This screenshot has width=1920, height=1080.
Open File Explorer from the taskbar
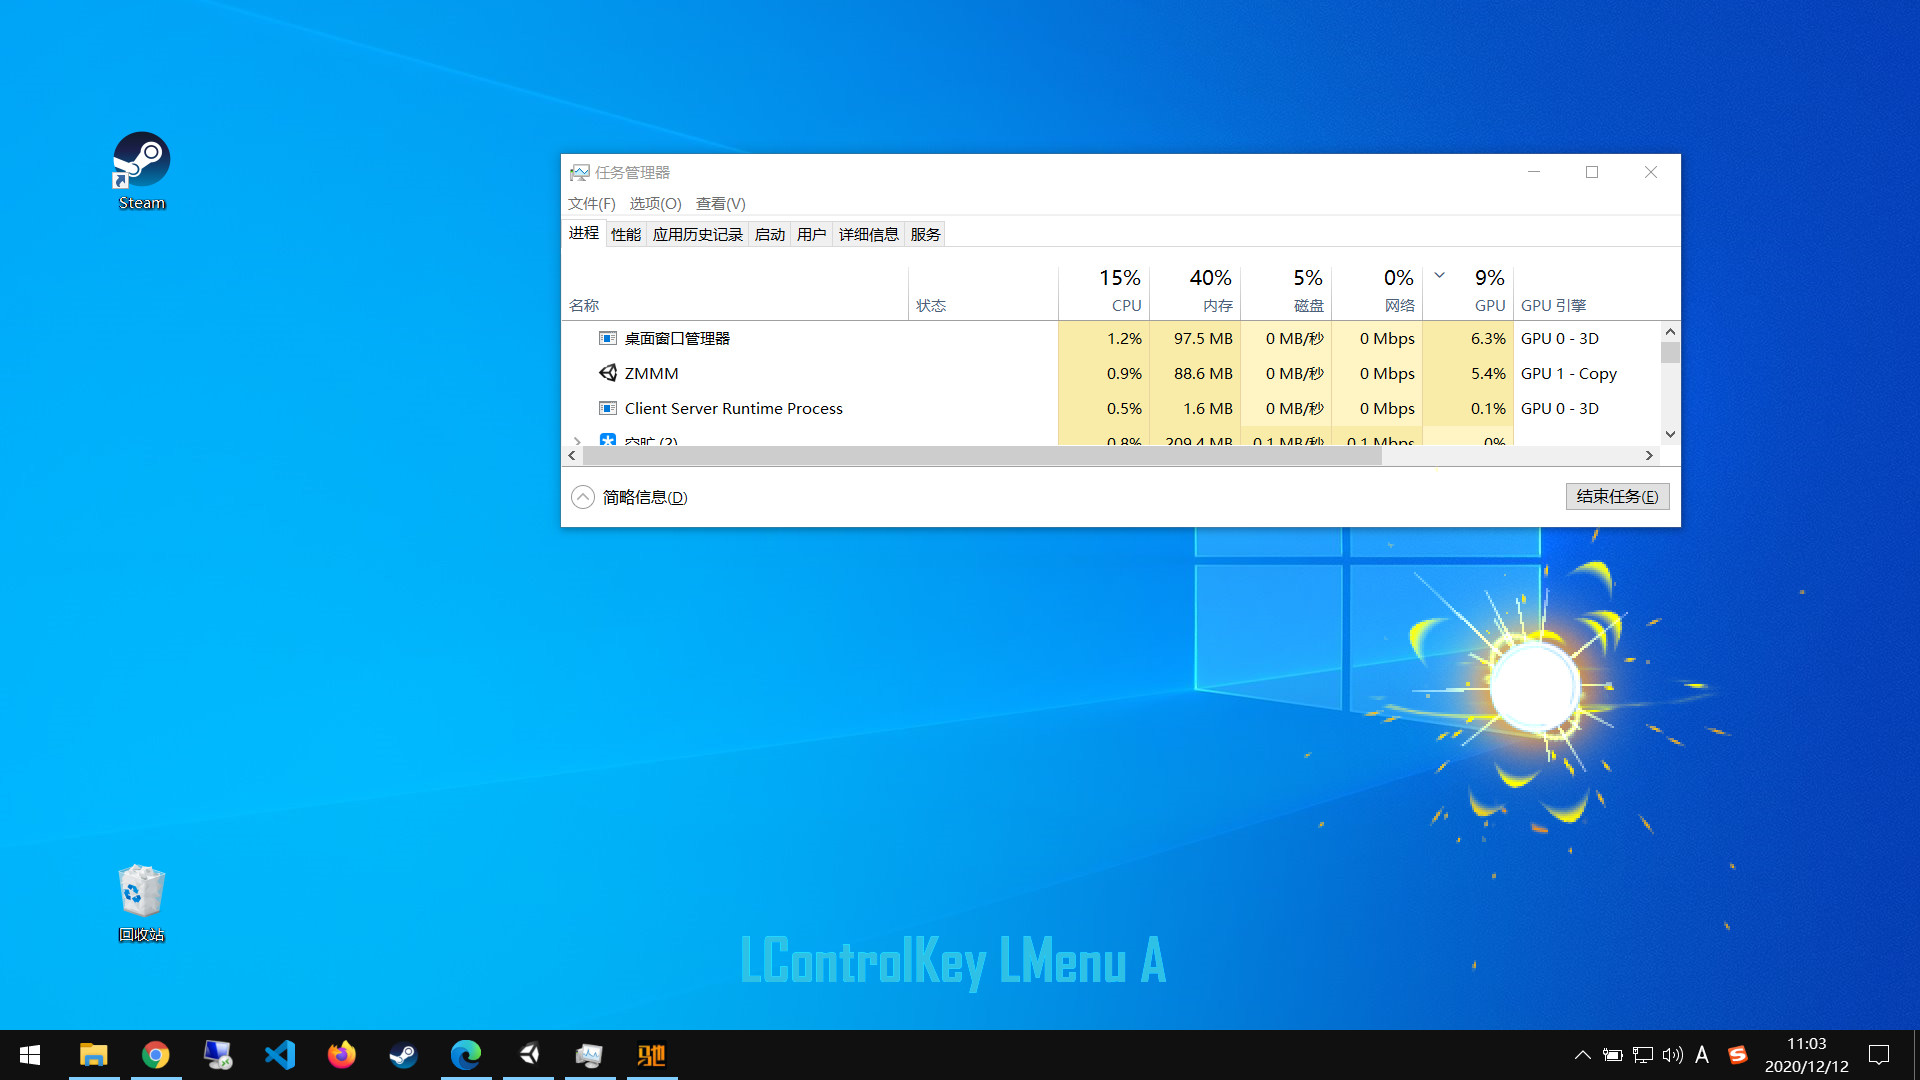pos(93,1055)
